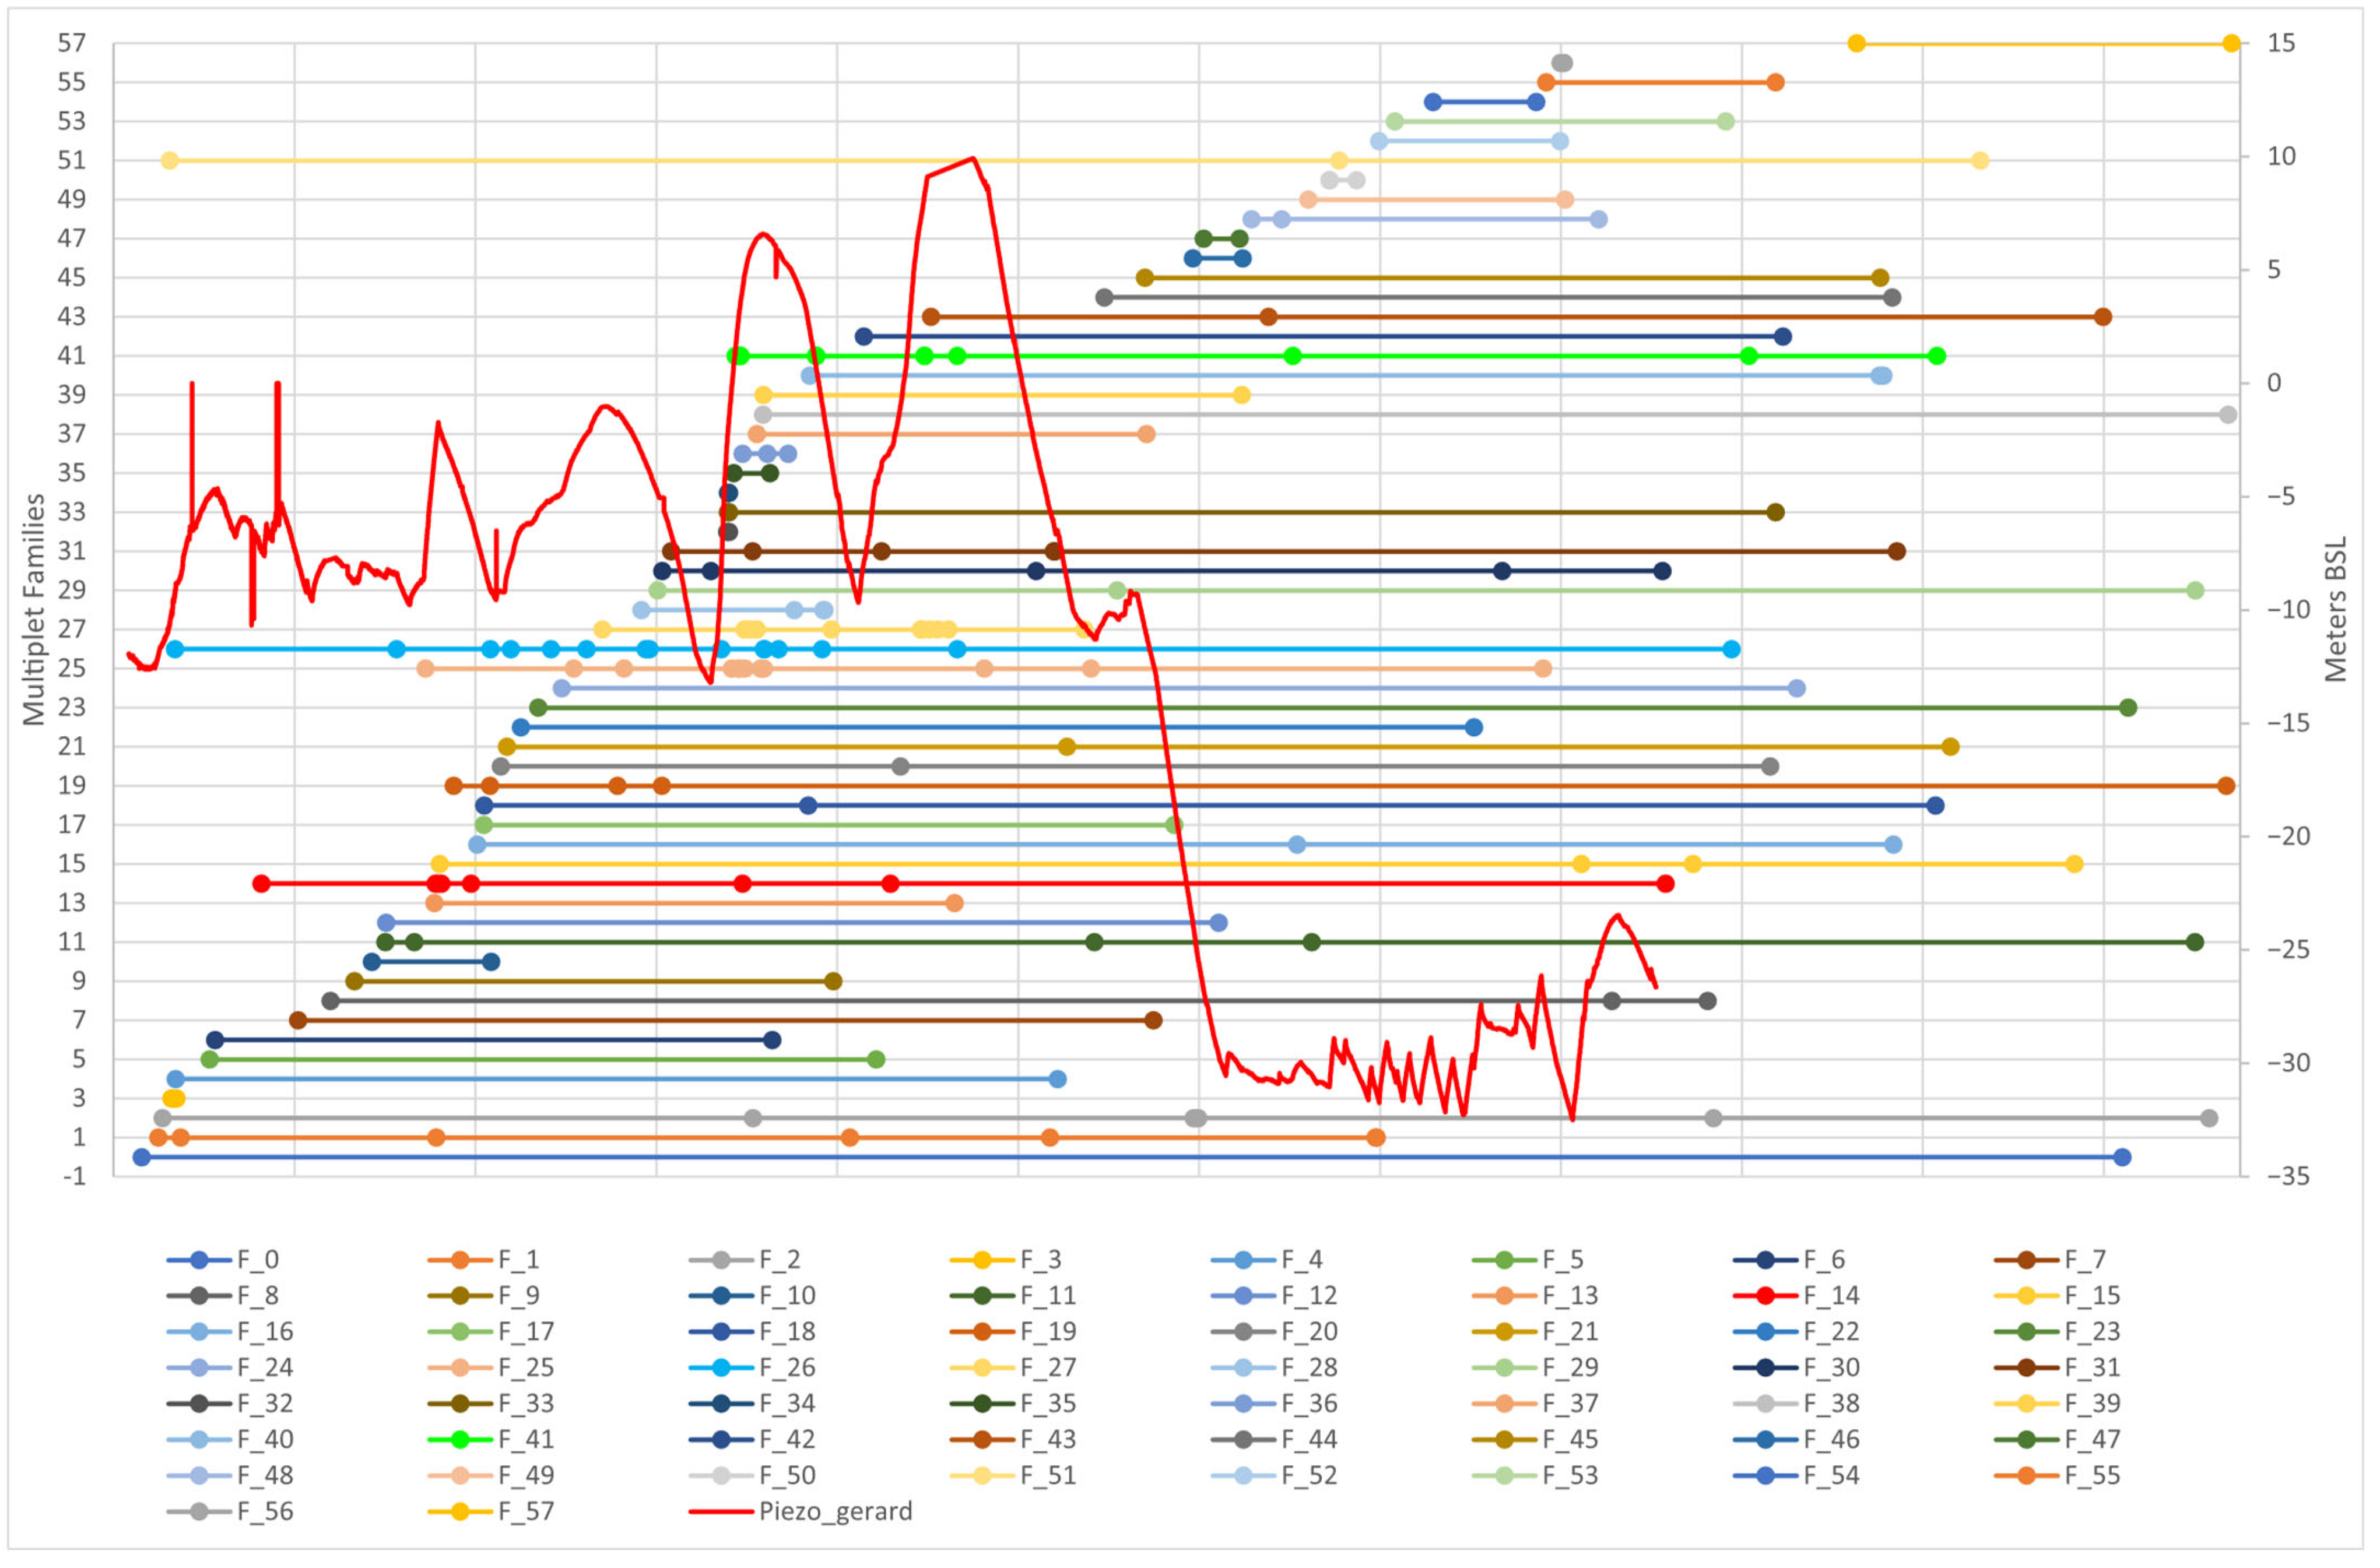Click the F_41 bright green legend marker
Image resolution: width=2380 pixels, height=1568 pixels.
point(460,1440)
